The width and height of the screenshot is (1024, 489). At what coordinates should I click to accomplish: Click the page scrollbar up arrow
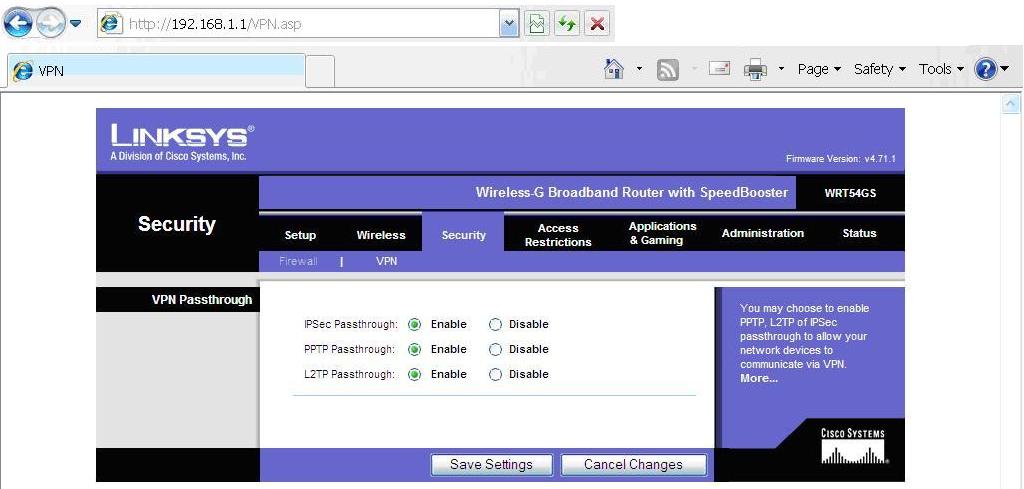[1010, 103]
